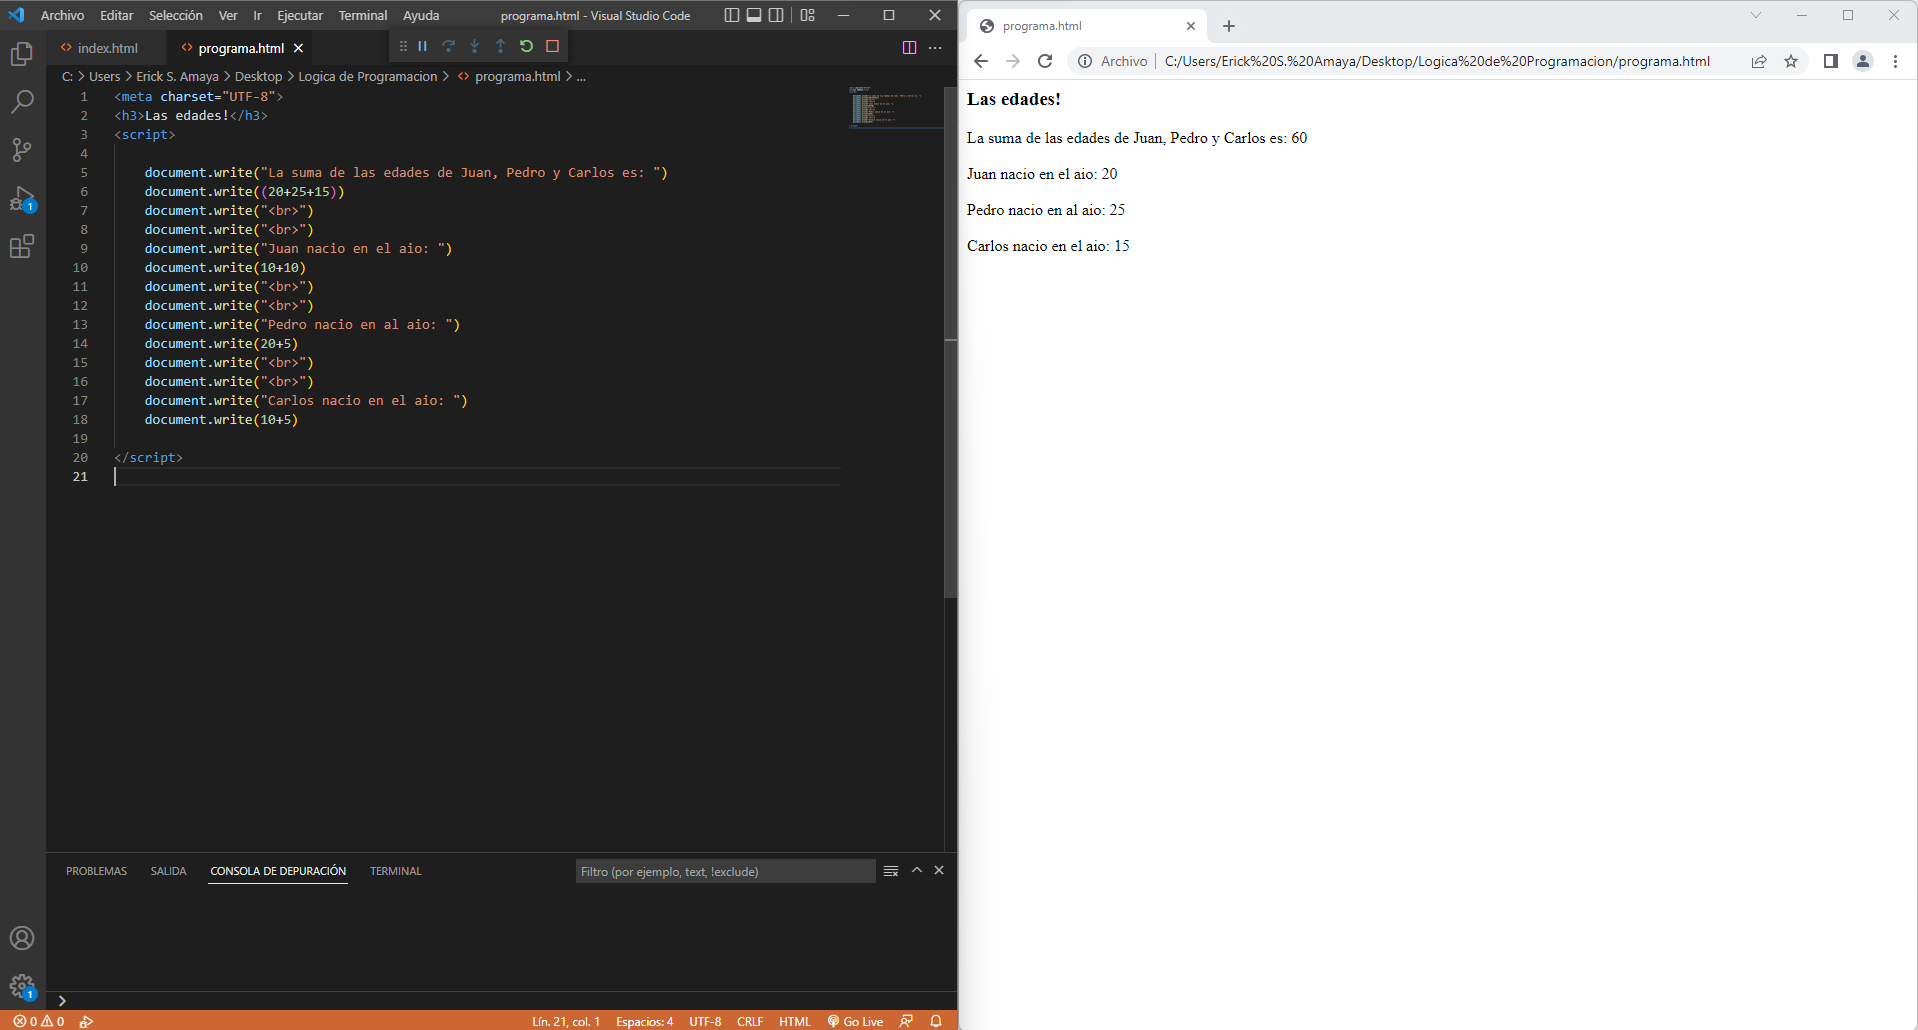Open the Selección menu
The width and height of the screenshot is (1918, 1030).
(175, 15)
